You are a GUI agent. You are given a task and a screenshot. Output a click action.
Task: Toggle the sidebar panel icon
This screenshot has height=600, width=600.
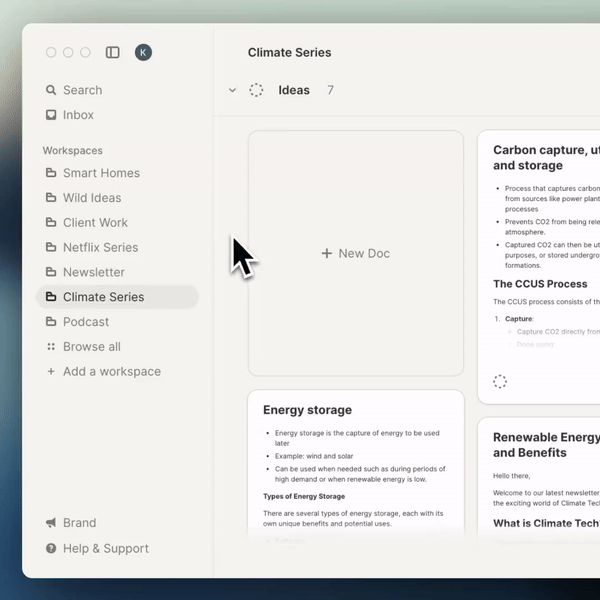112,52
